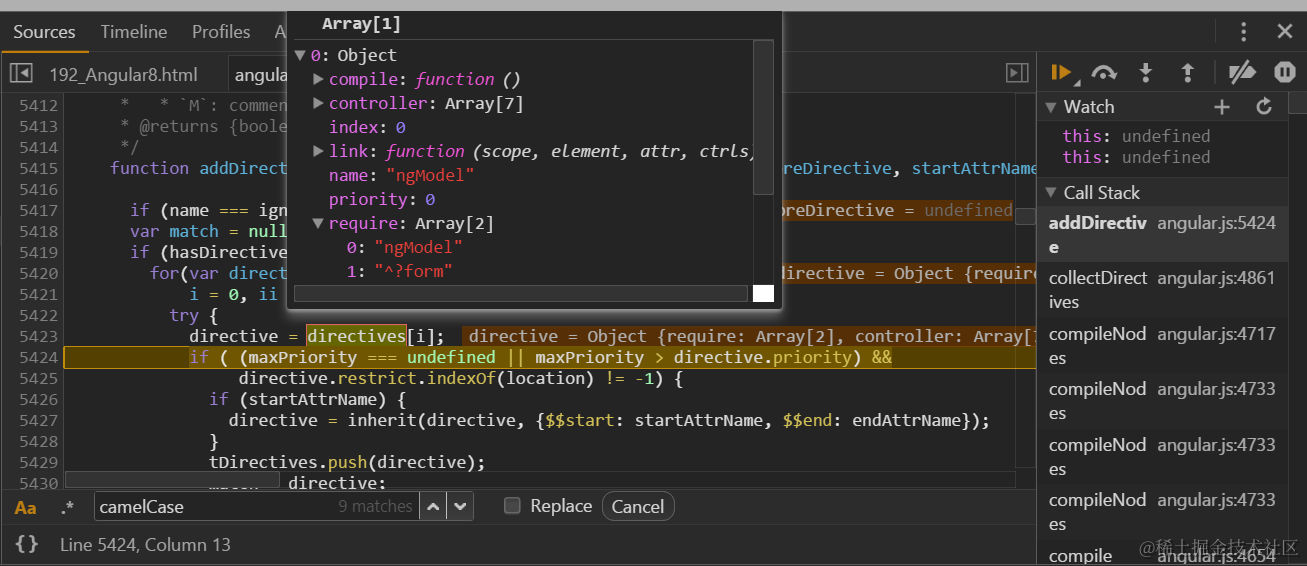The width and height of the screenshot is (1307, 566).
Task: Step into next function call
Action: click(x=1146, y=73)
